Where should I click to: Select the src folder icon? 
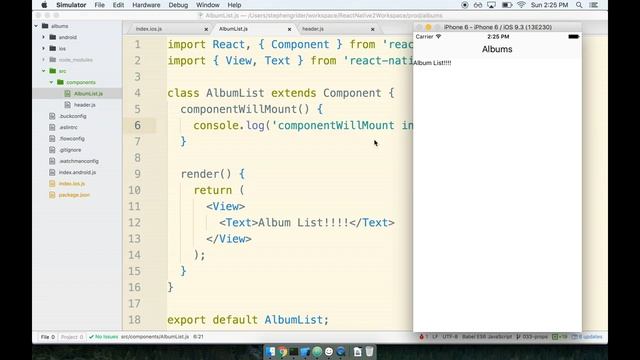pyautogui.click(x=53, y=71)
